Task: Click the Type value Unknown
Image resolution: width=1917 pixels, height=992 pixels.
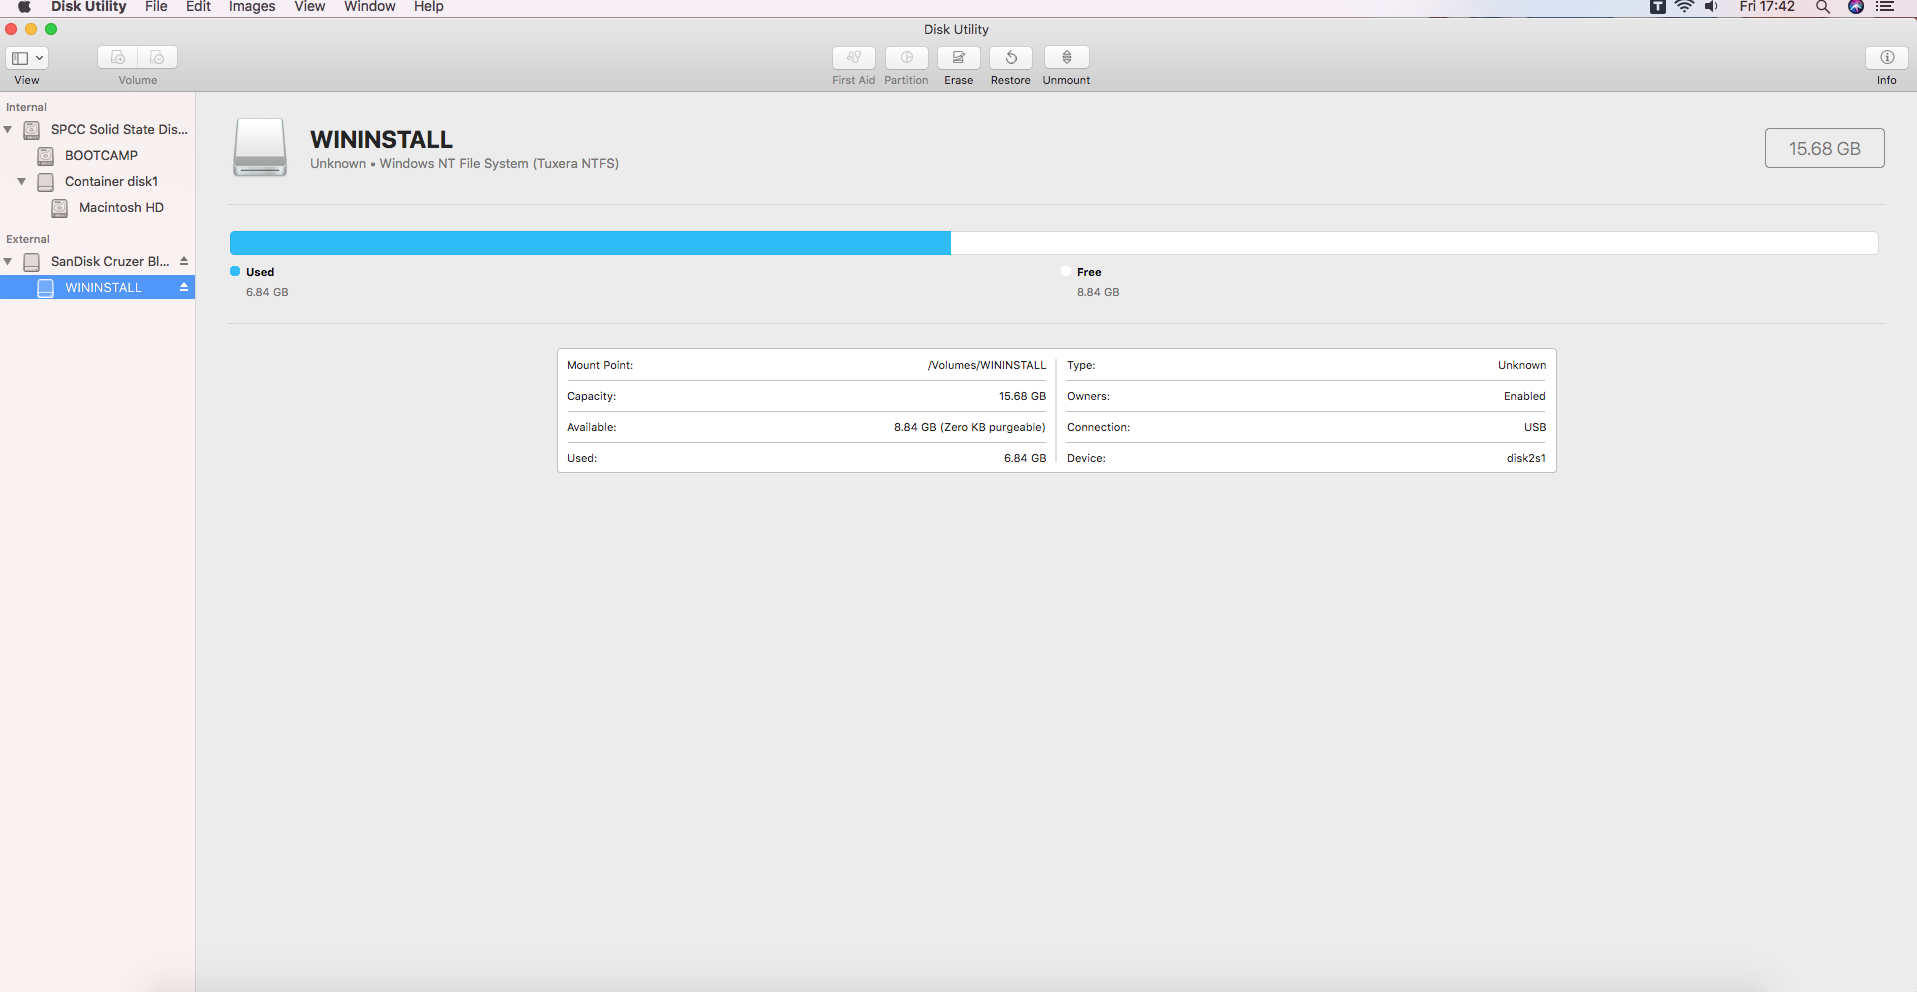Action: [1522, 366]
